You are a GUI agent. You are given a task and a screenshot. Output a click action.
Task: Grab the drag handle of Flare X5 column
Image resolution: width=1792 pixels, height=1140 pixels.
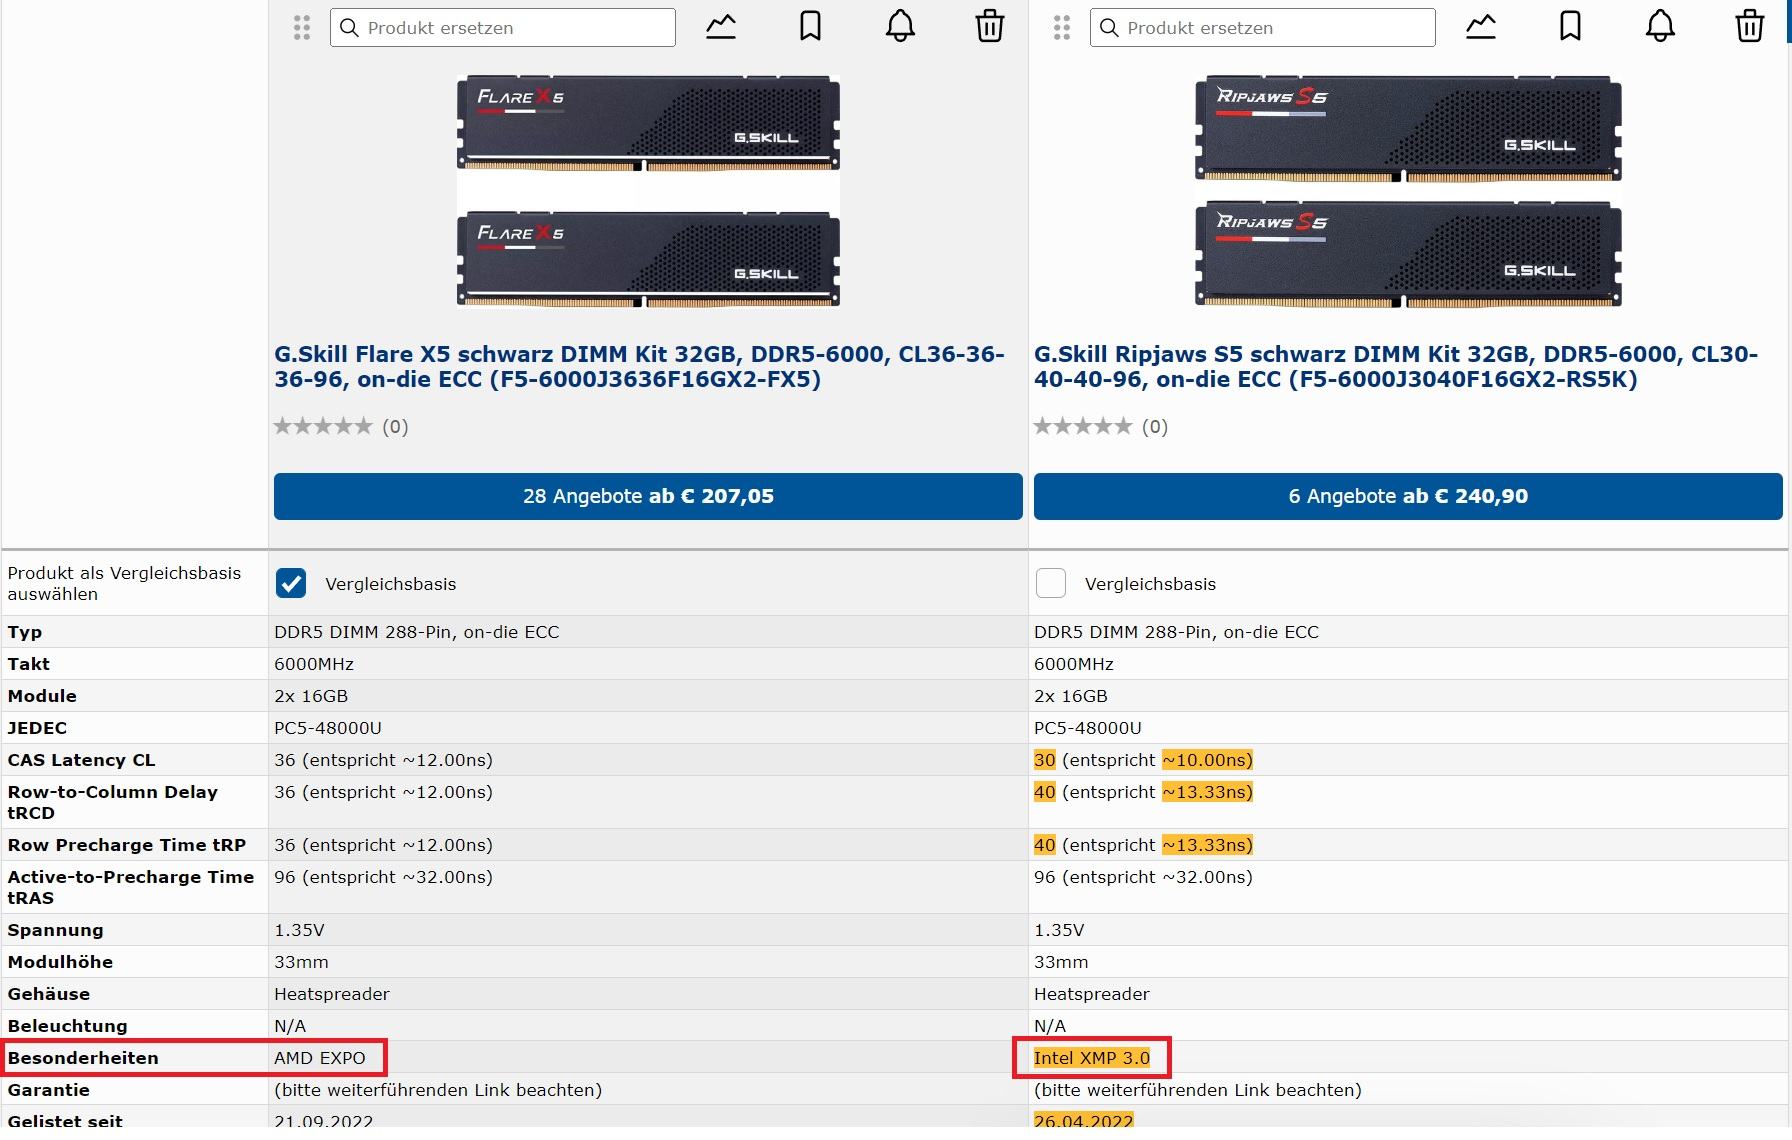tap(302, 27)
